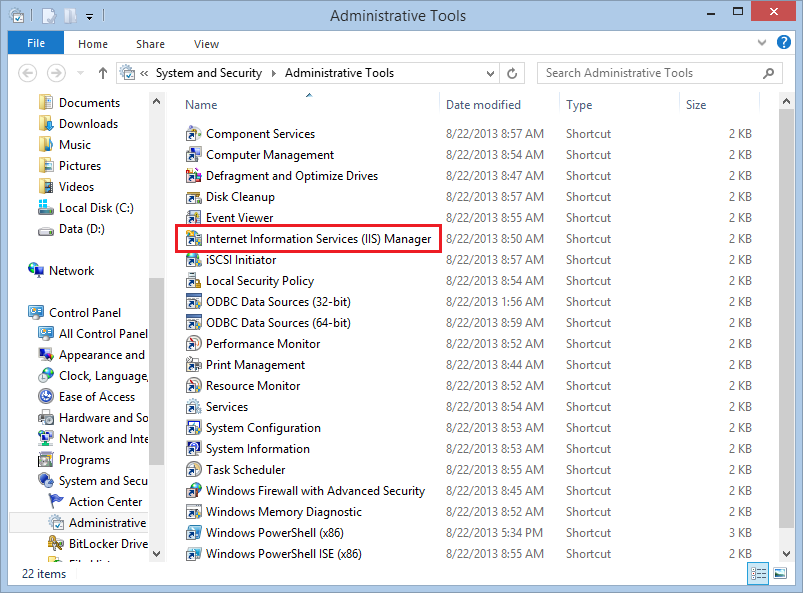
Task: Open the File menu tab
Action: click(36, 43)
